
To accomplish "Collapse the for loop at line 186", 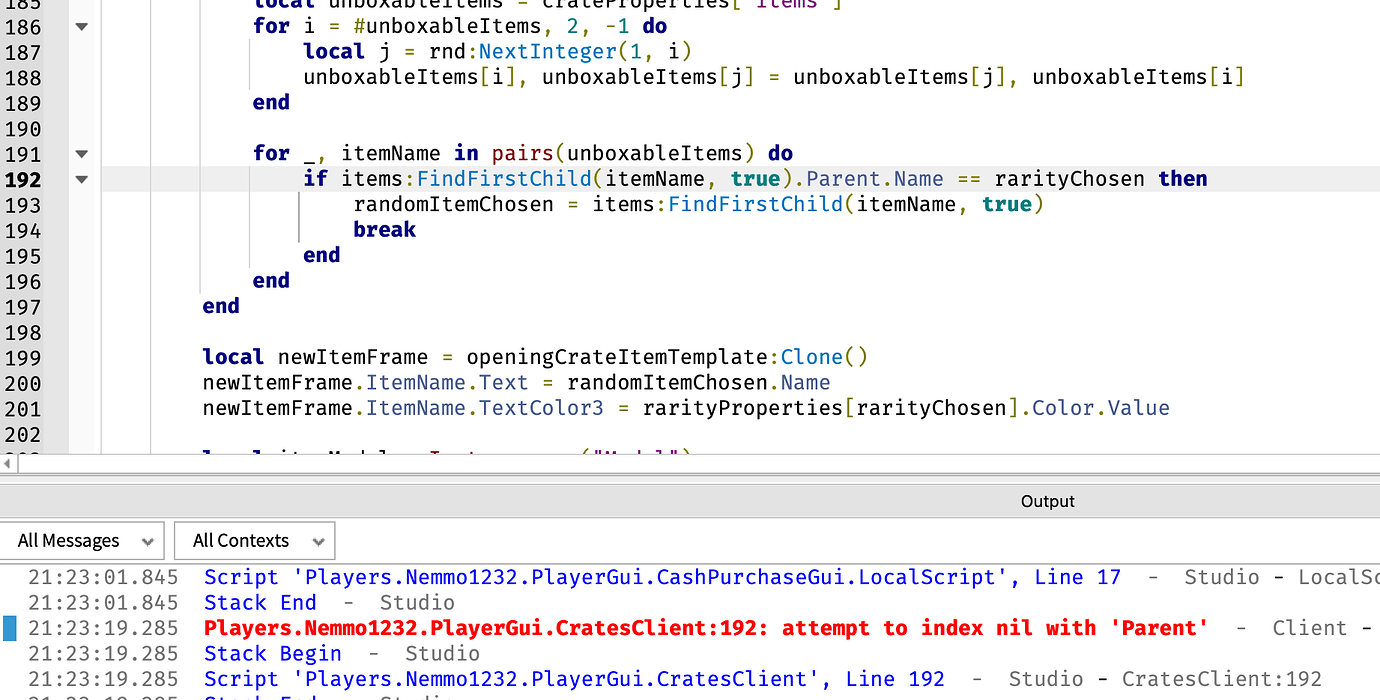I will point(81,26).
